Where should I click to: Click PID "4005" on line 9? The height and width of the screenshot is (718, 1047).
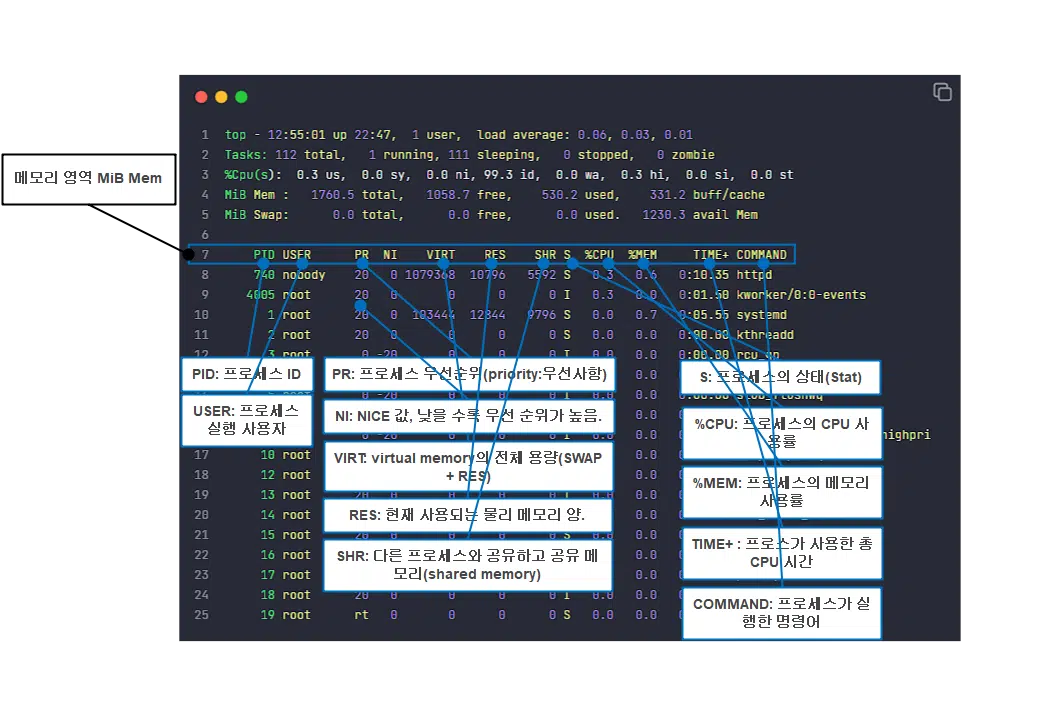pos(260,295)
